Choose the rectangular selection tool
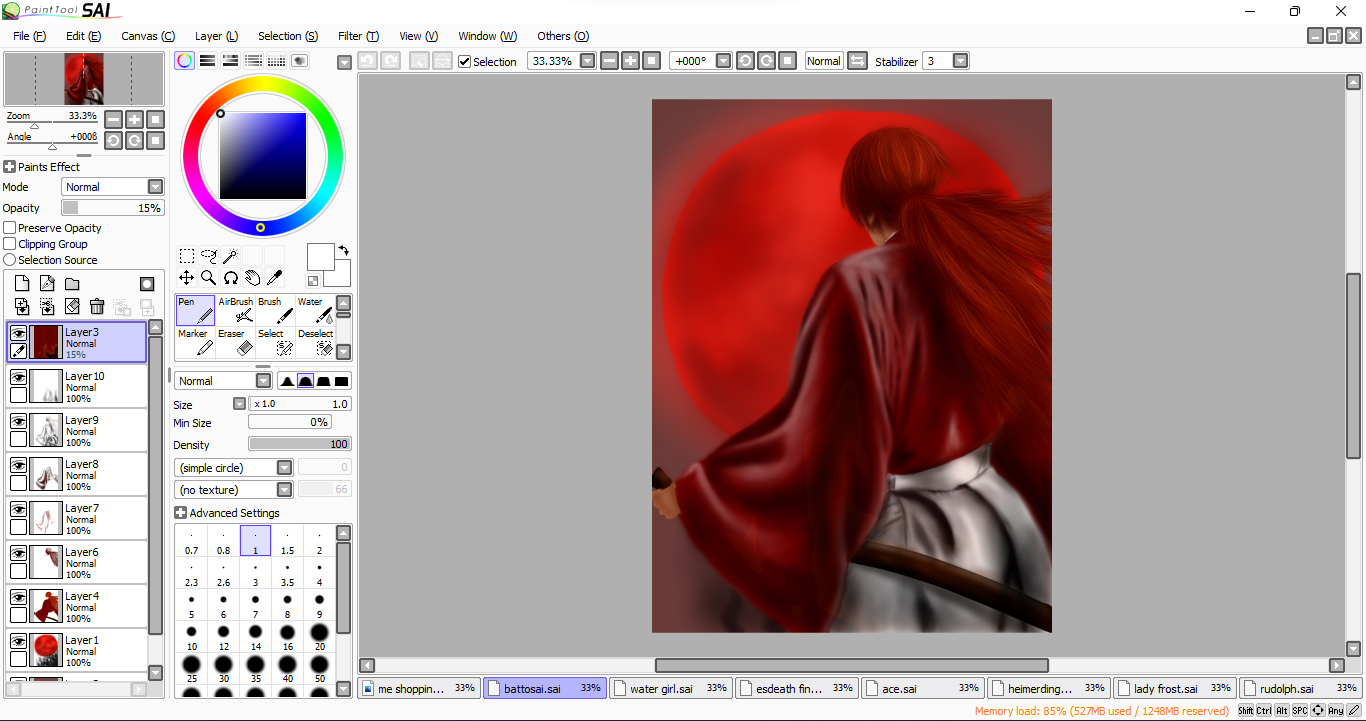Viewport: 1366px width, 721px height. [x=187, y=256]
